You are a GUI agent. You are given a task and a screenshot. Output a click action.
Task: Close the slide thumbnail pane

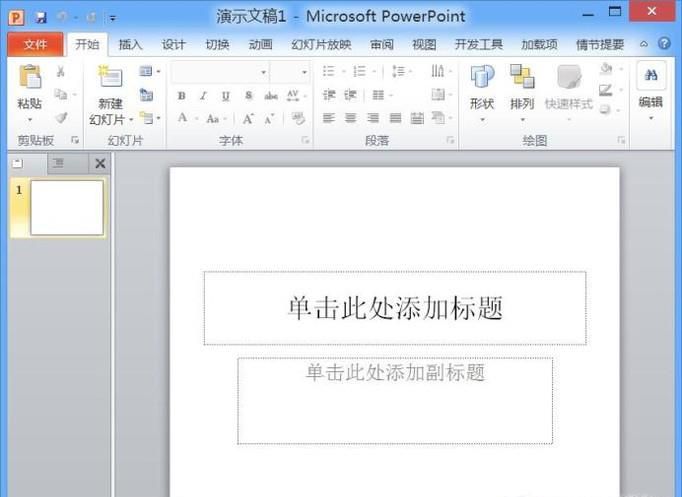(100, 163)
